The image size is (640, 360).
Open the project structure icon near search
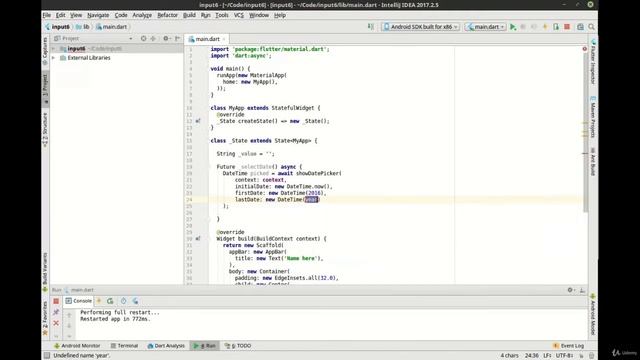click(580, 27)
